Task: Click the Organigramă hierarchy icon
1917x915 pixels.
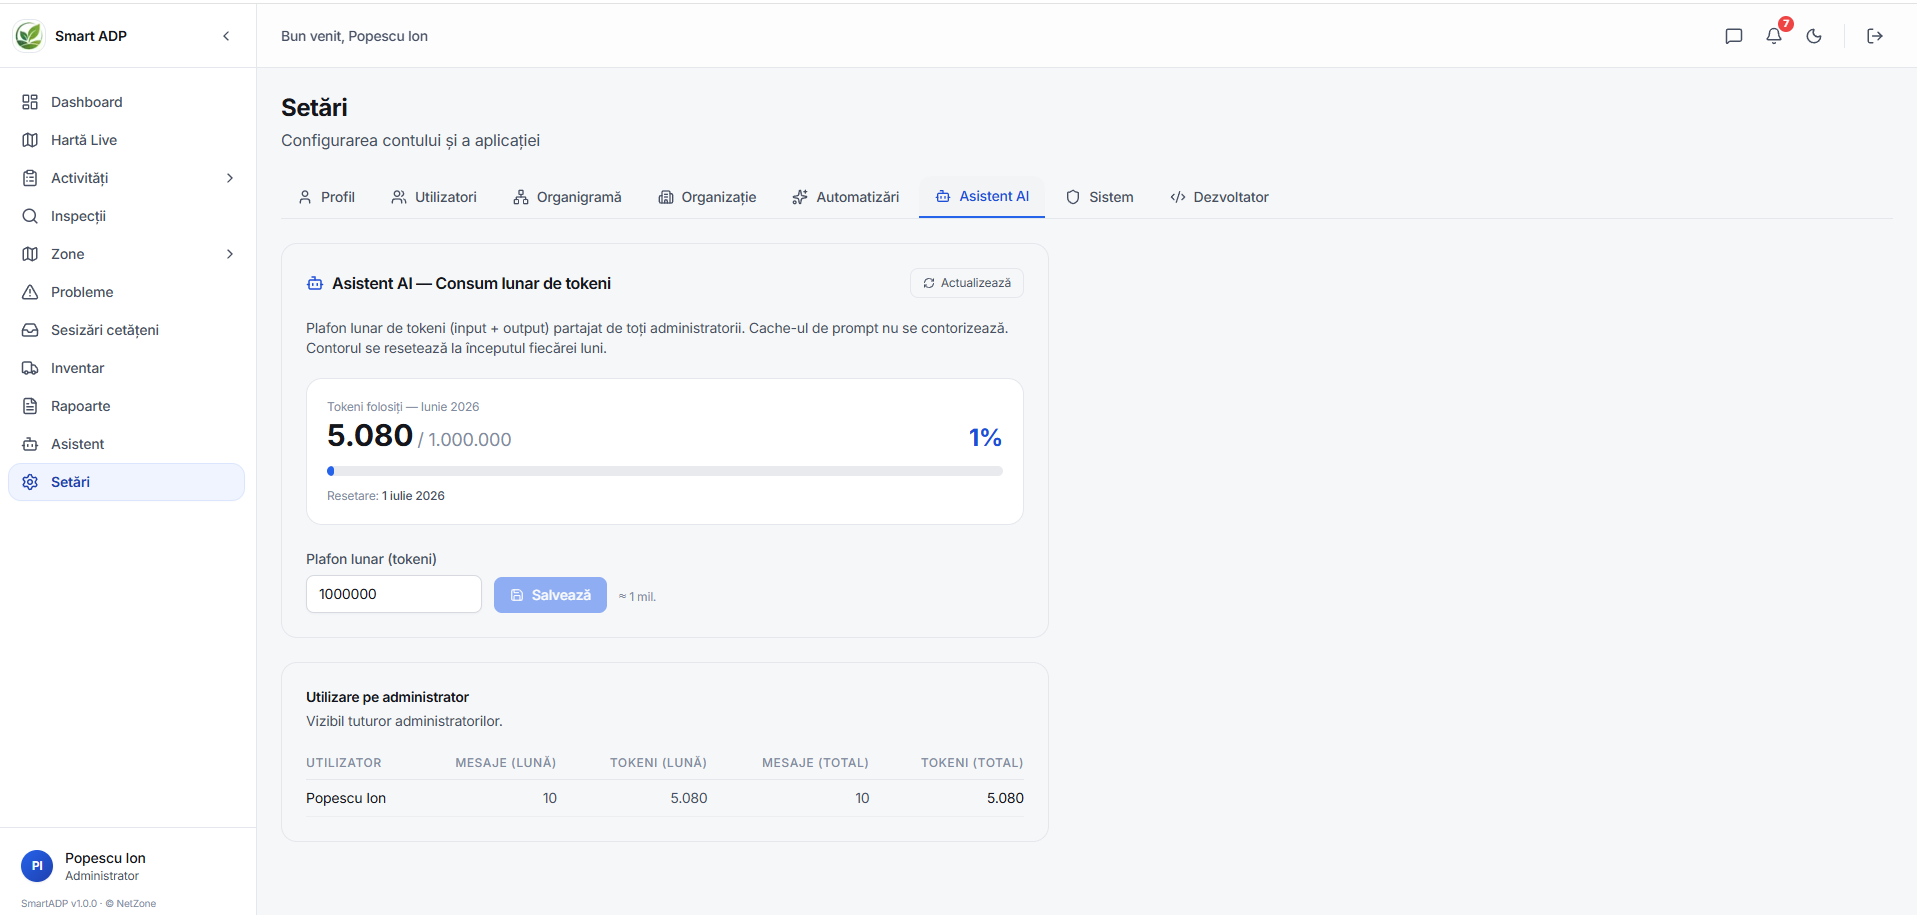Action: 520,197
